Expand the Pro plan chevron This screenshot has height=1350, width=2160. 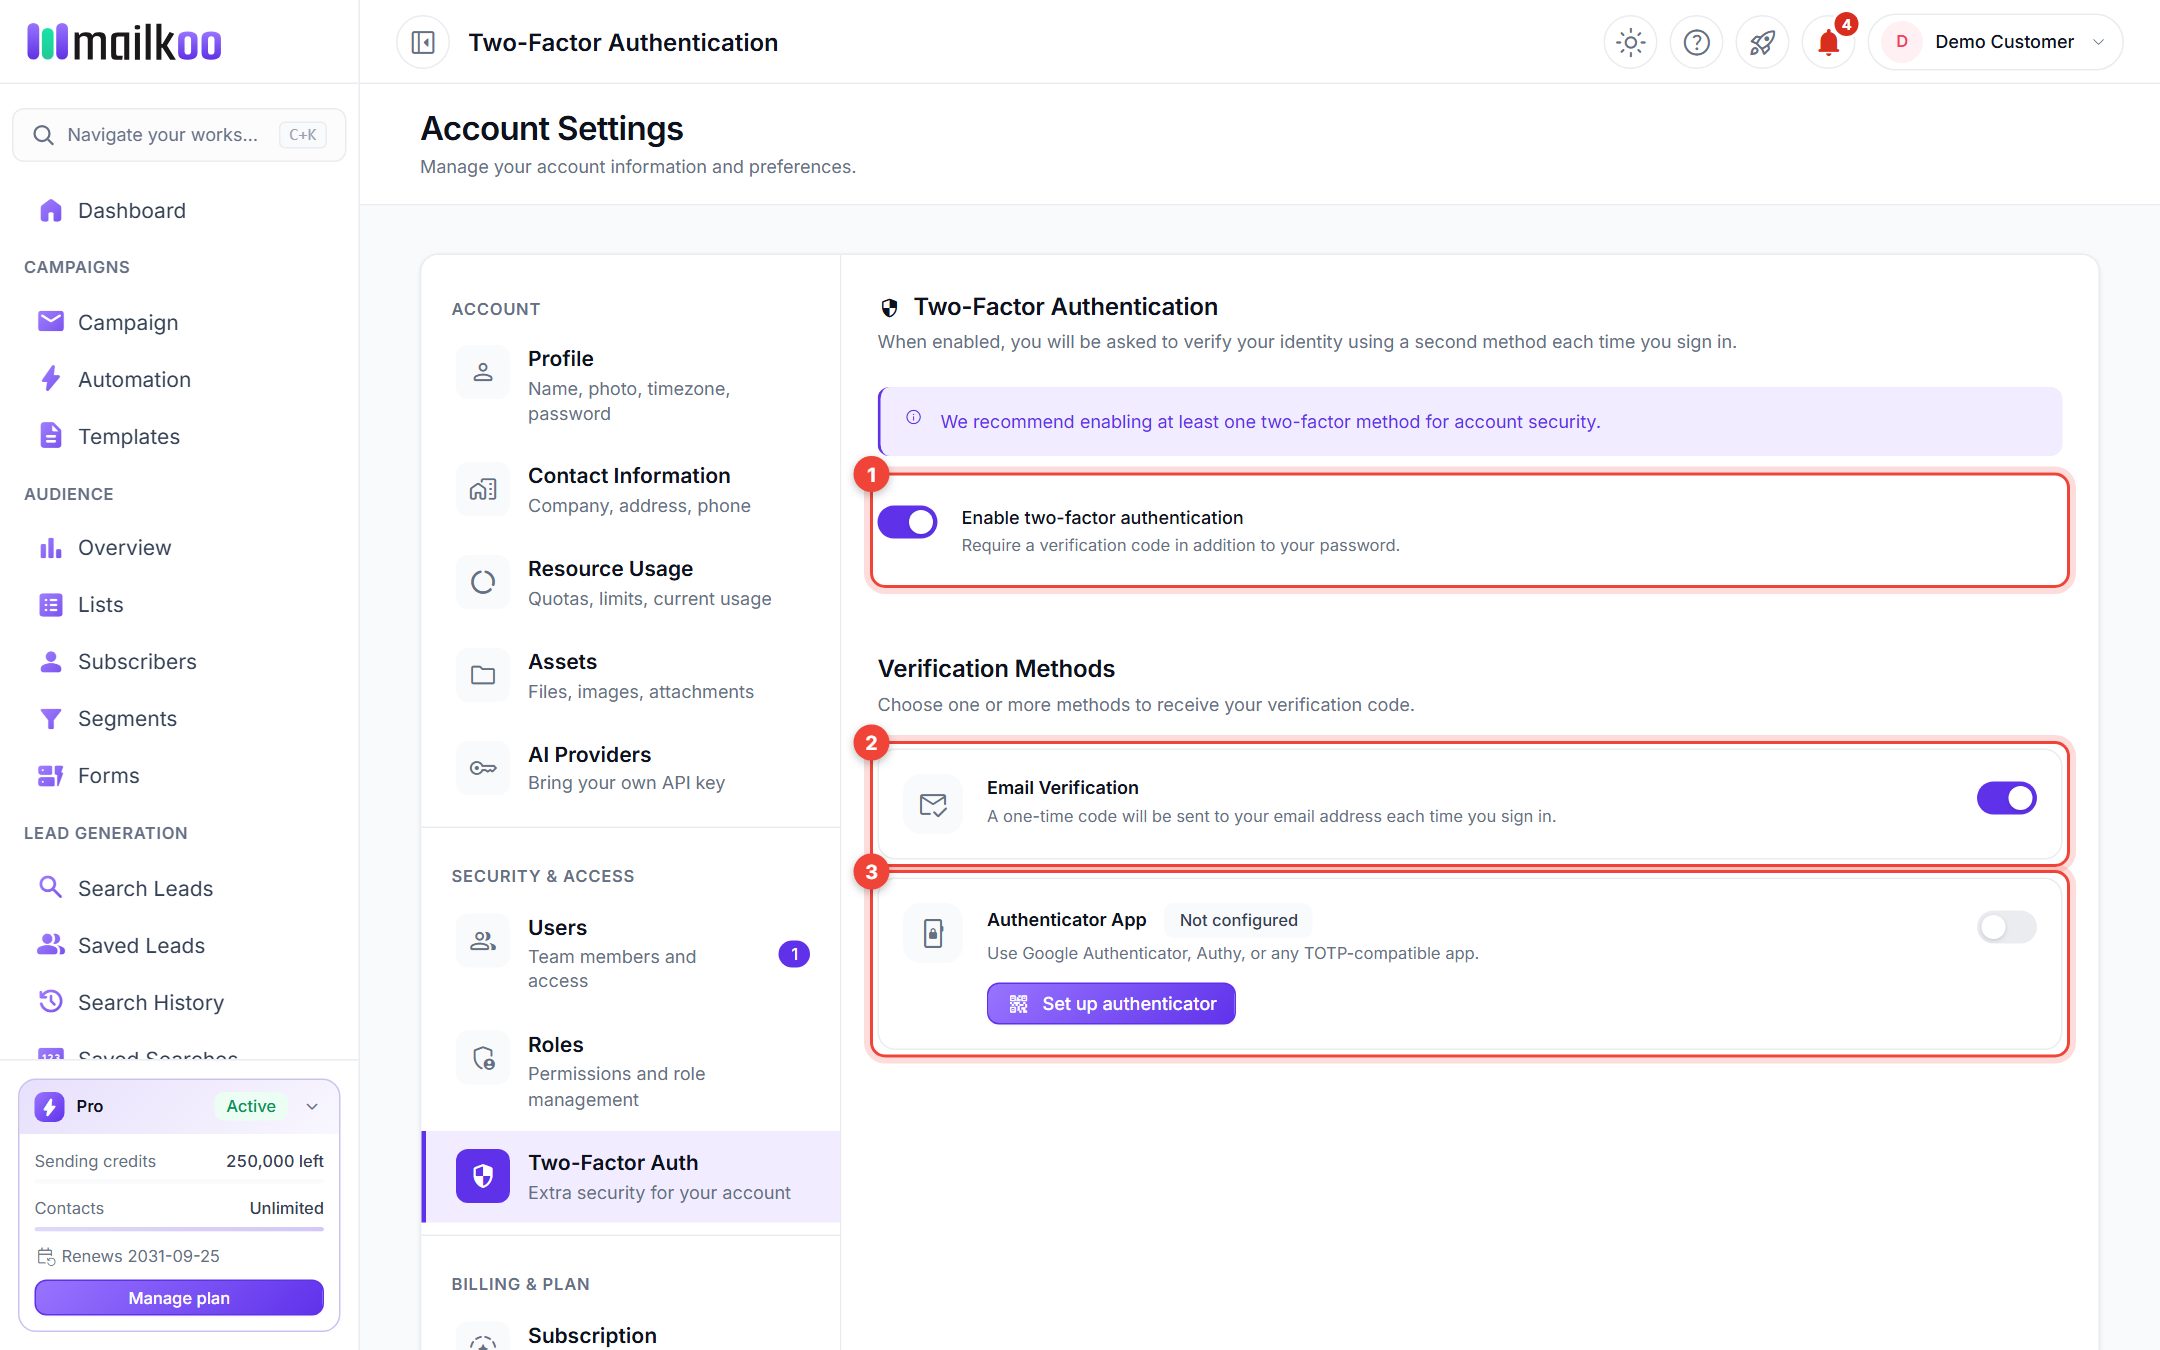pyautogui.click(x=312, y=1106)
